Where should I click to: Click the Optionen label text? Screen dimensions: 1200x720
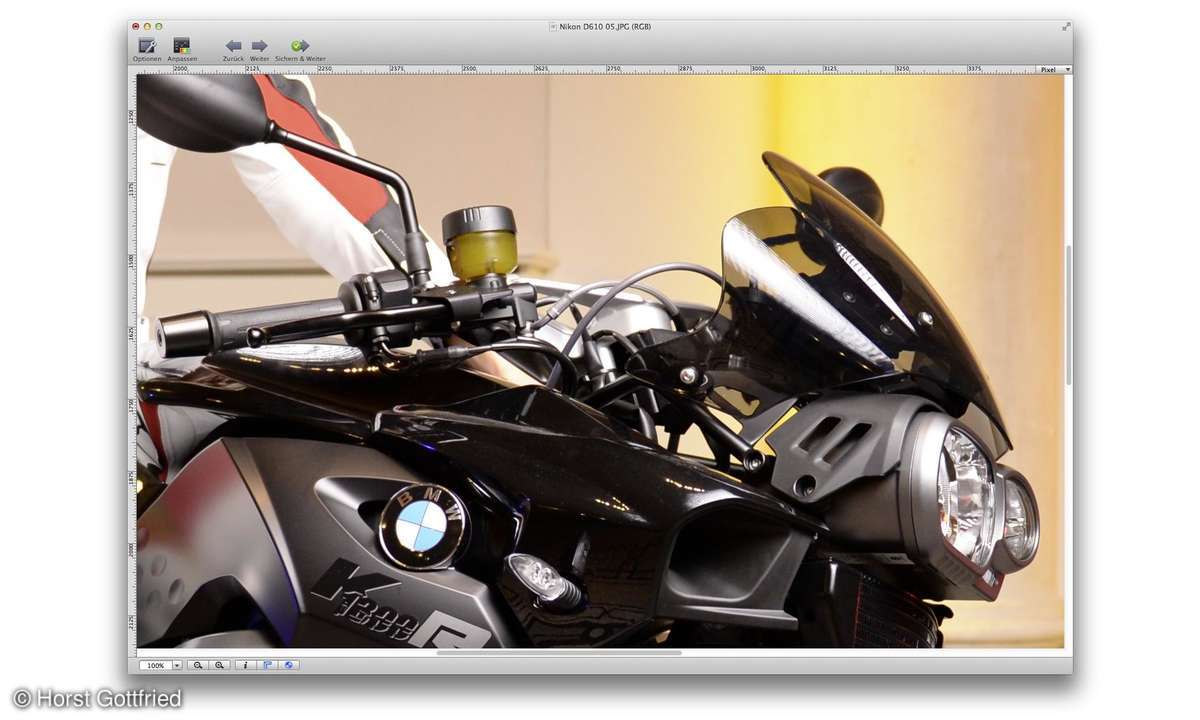click(147, 59)
